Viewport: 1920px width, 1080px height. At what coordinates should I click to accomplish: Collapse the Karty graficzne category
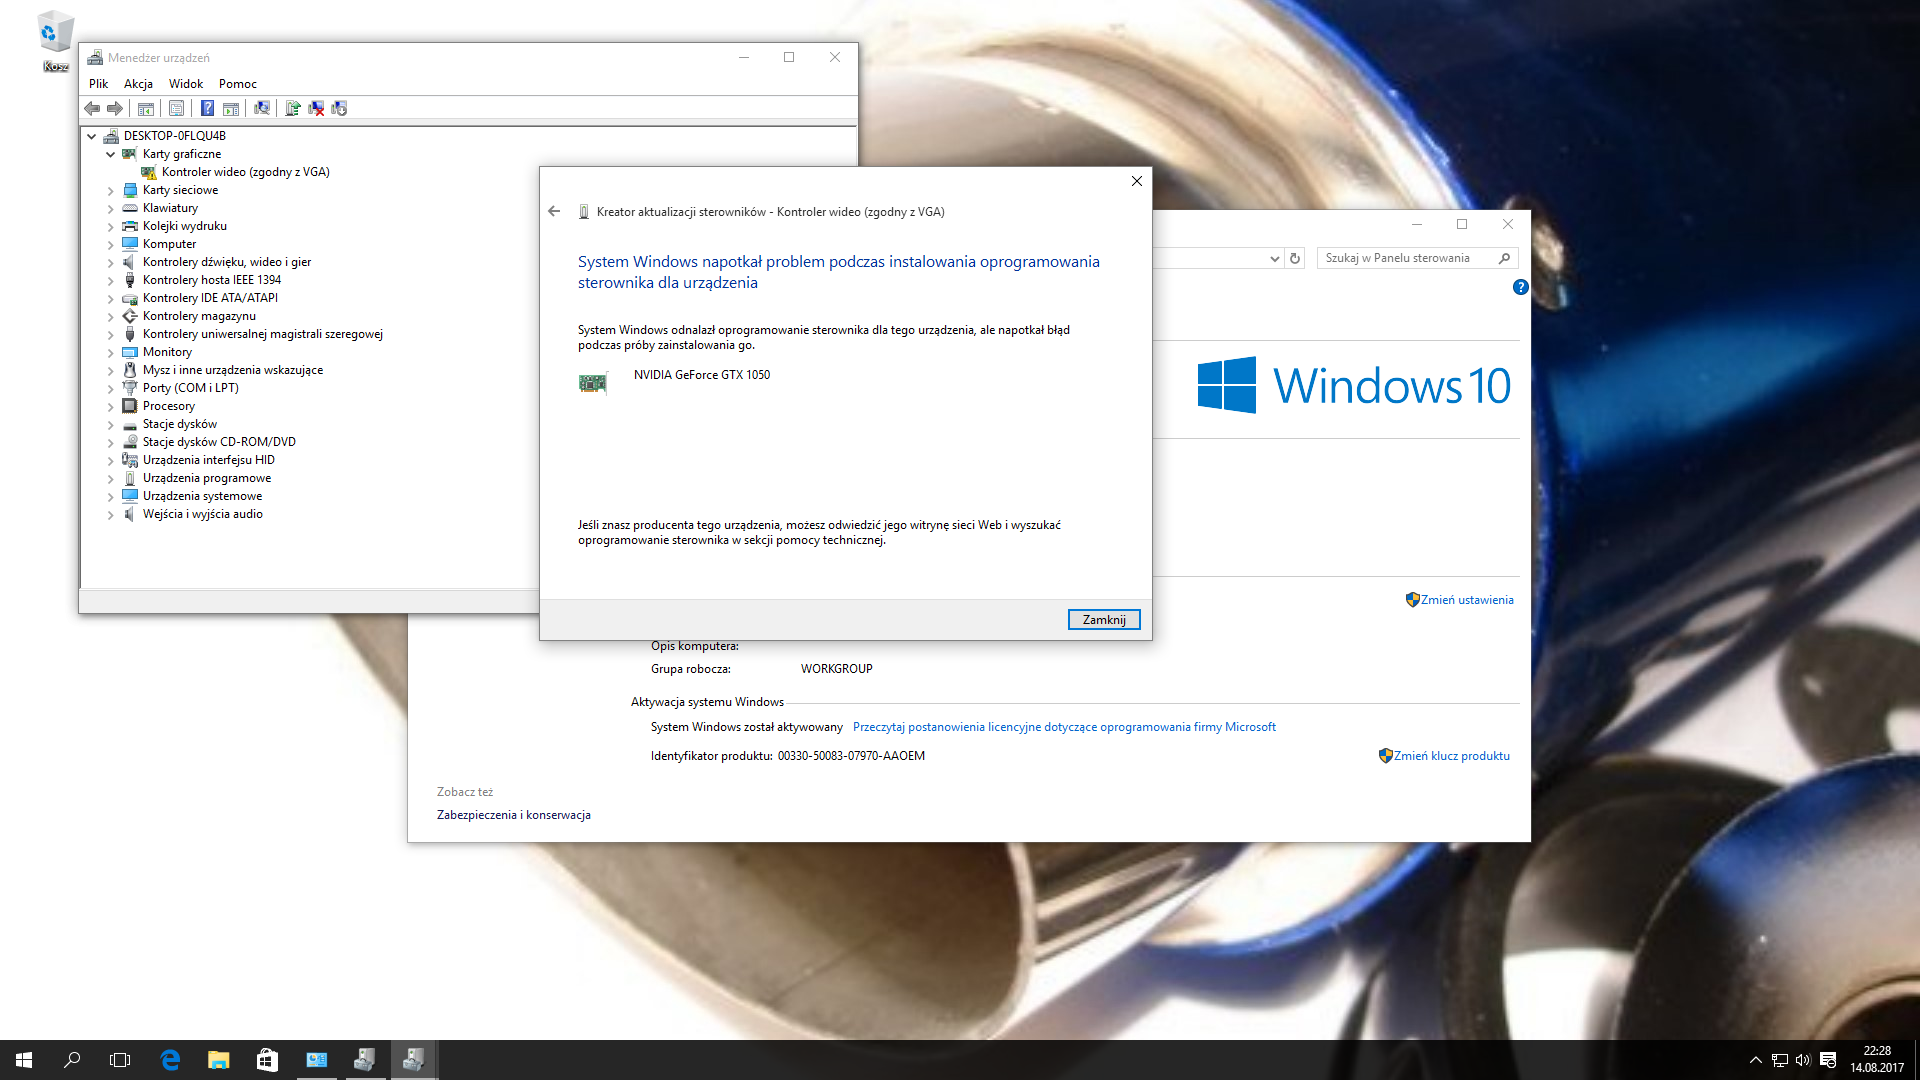click(x=110, y=154)
